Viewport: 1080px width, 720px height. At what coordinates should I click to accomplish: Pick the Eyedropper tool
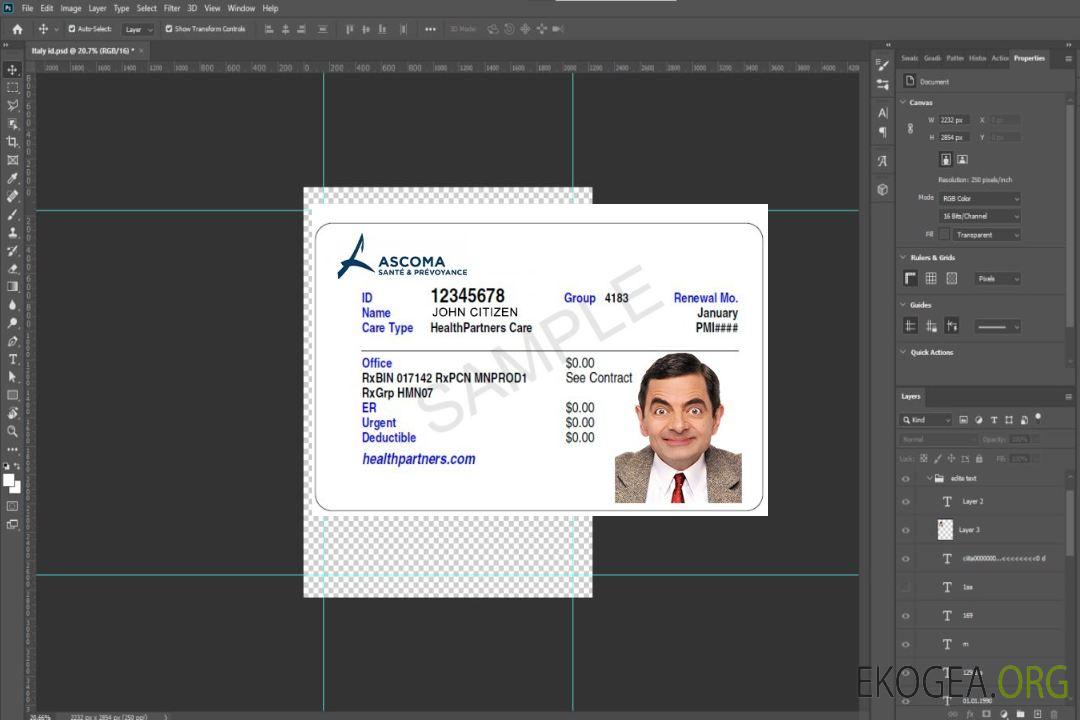pos(13,178)
